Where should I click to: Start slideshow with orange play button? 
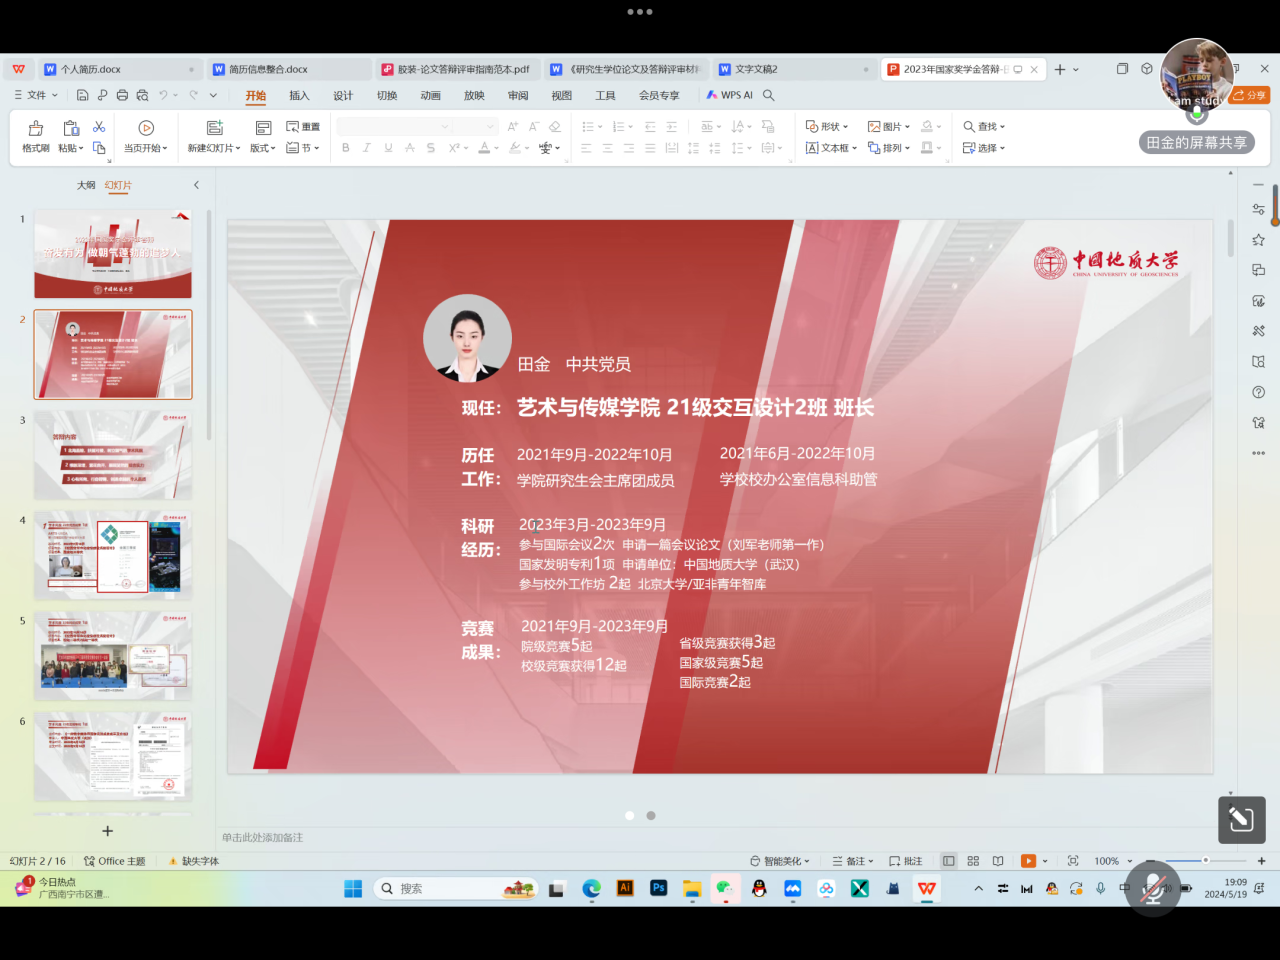tap(1028, 861)
